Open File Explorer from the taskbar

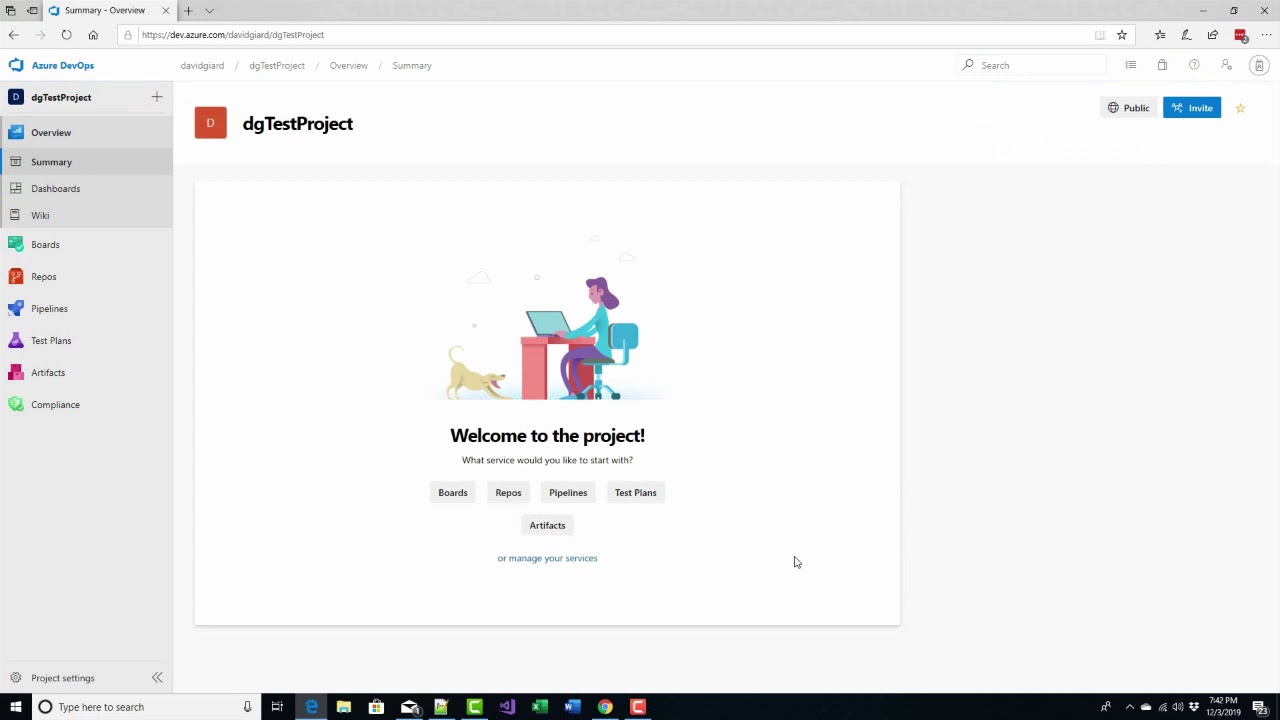pyautogui.click(x=343, y=707)
